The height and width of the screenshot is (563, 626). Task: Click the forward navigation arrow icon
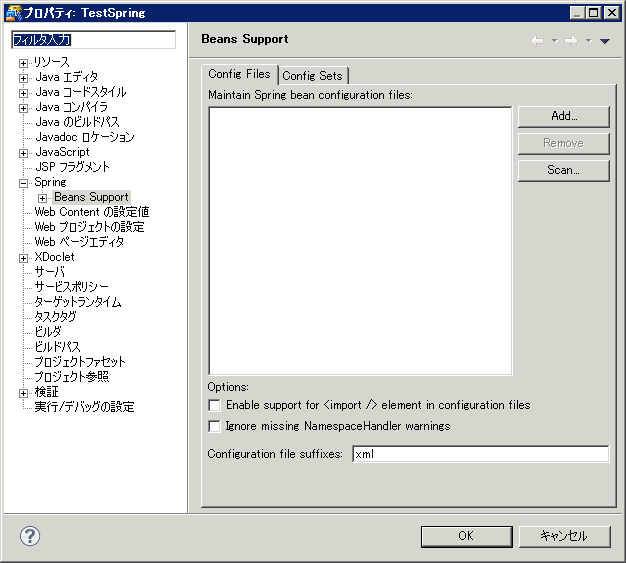(x=571, y=41)
